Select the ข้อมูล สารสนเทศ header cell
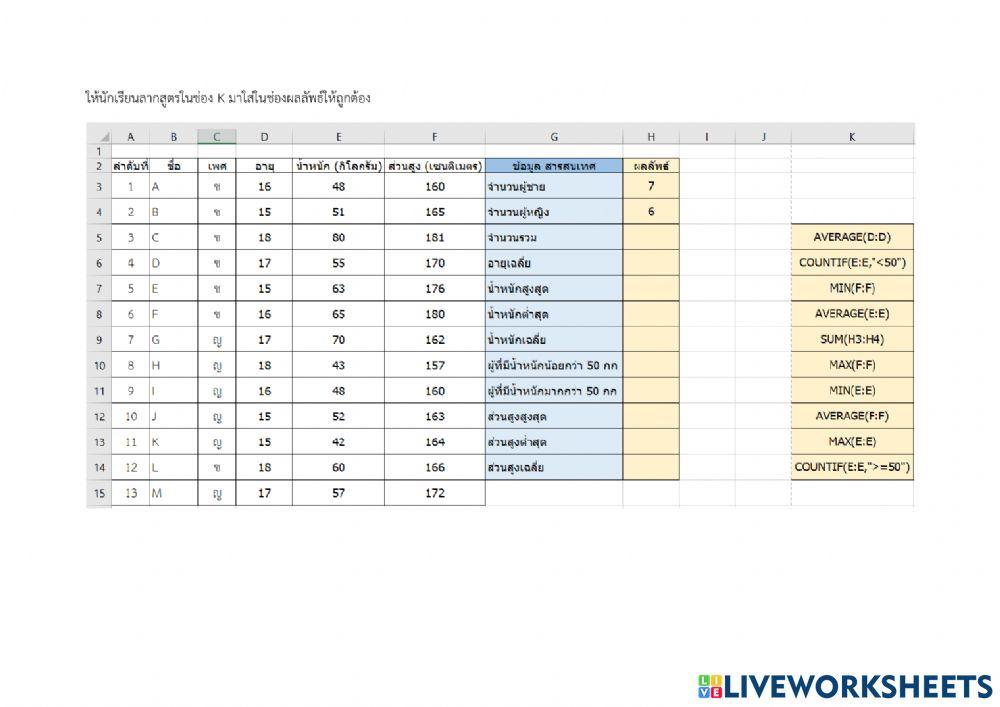 tap(554, 166)
